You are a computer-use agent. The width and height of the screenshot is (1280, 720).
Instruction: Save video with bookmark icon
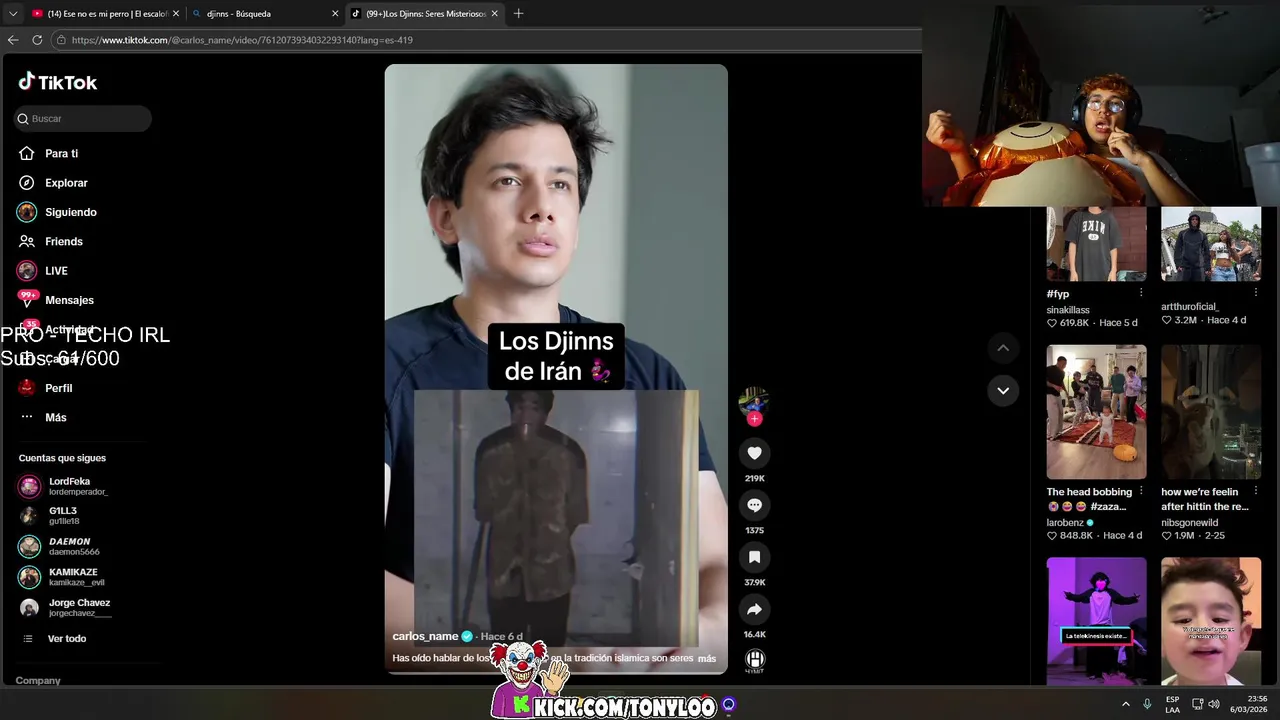pos(754,557)
